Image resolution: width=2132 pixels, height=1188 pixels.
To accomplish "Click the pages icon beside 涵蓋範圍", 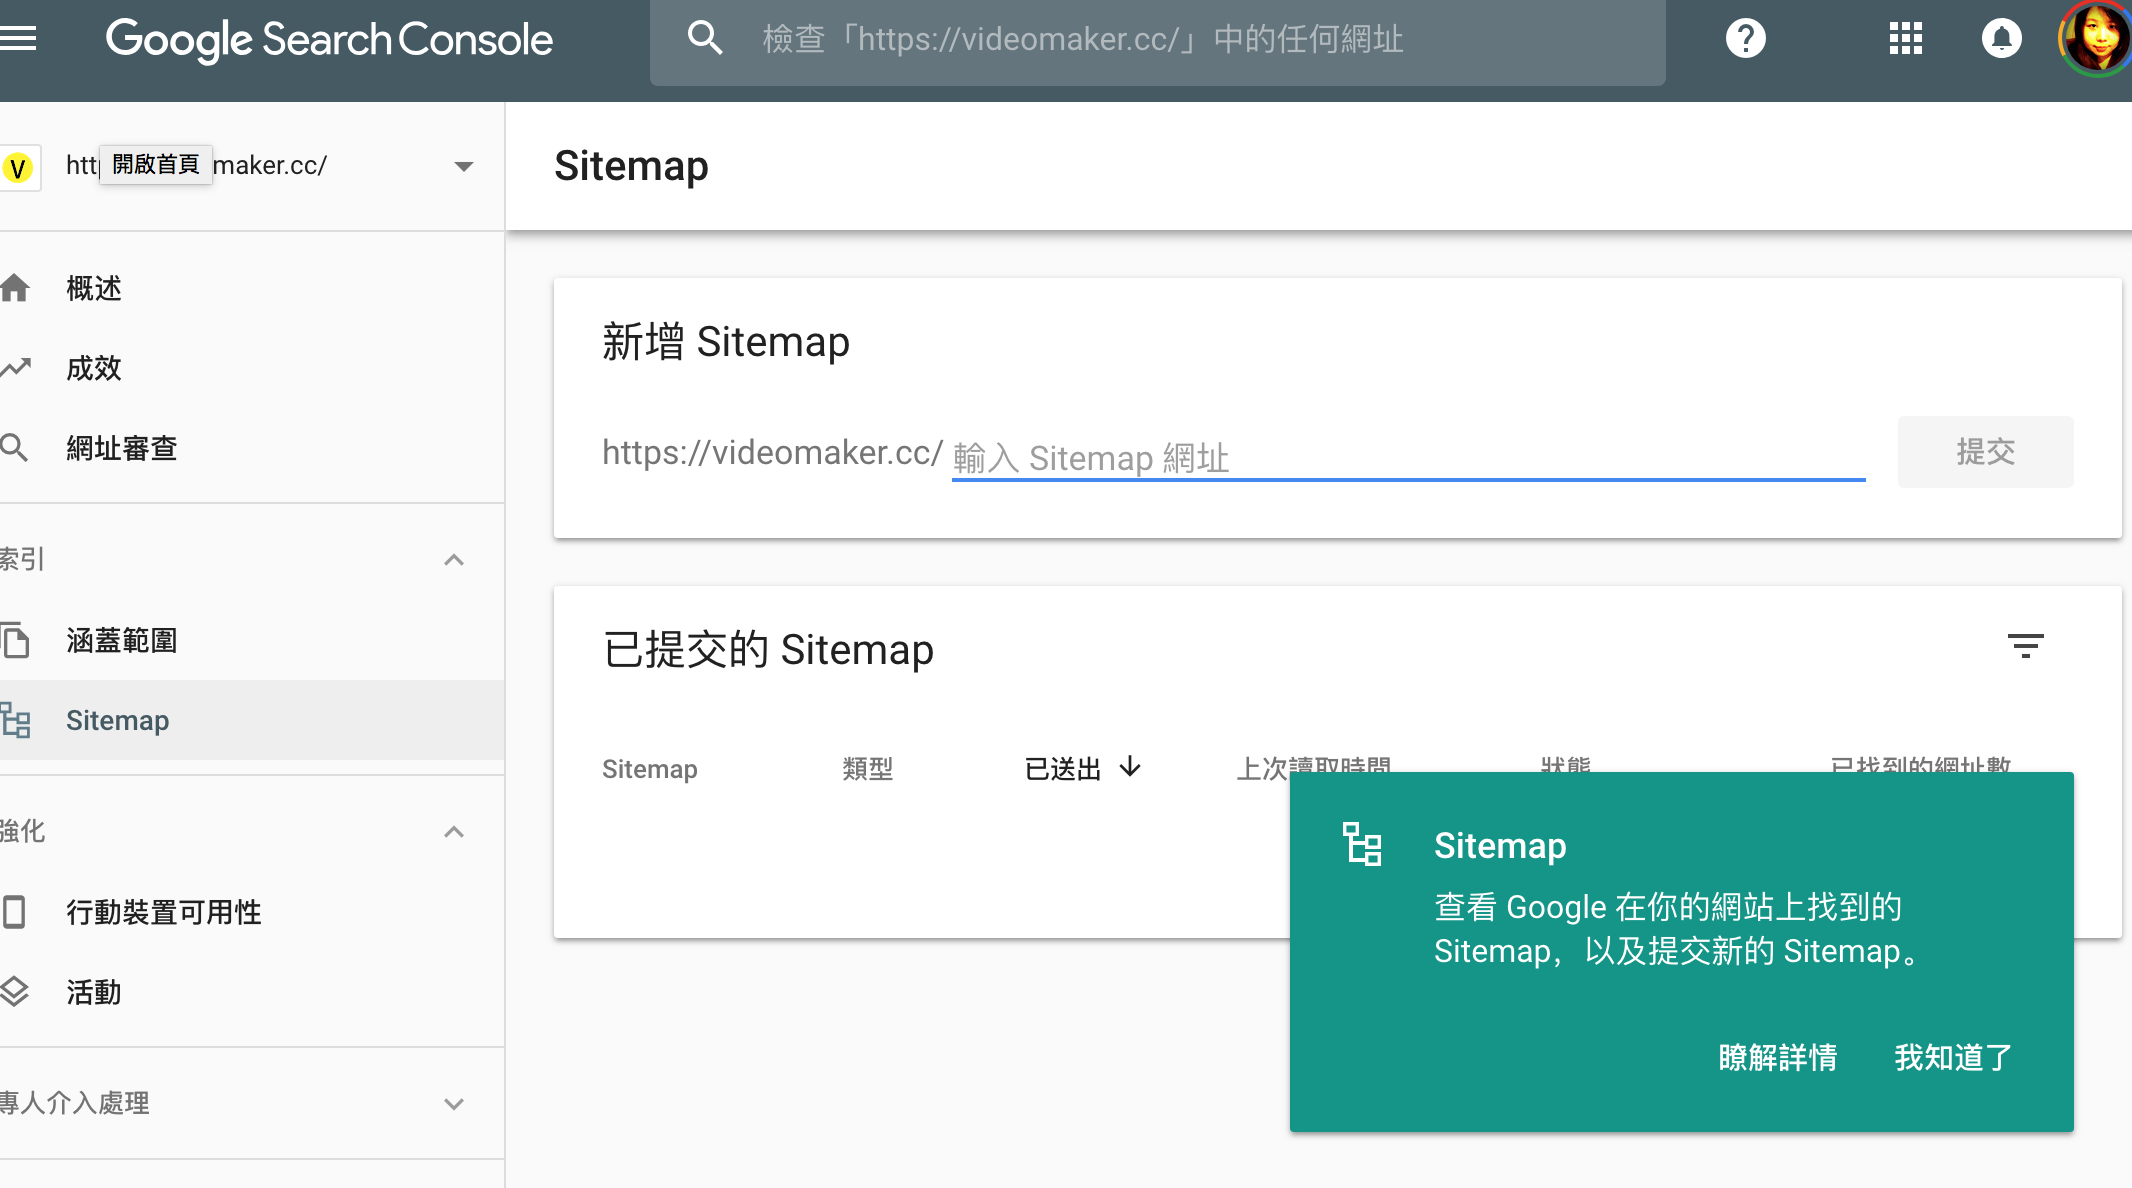I will 15,640.
